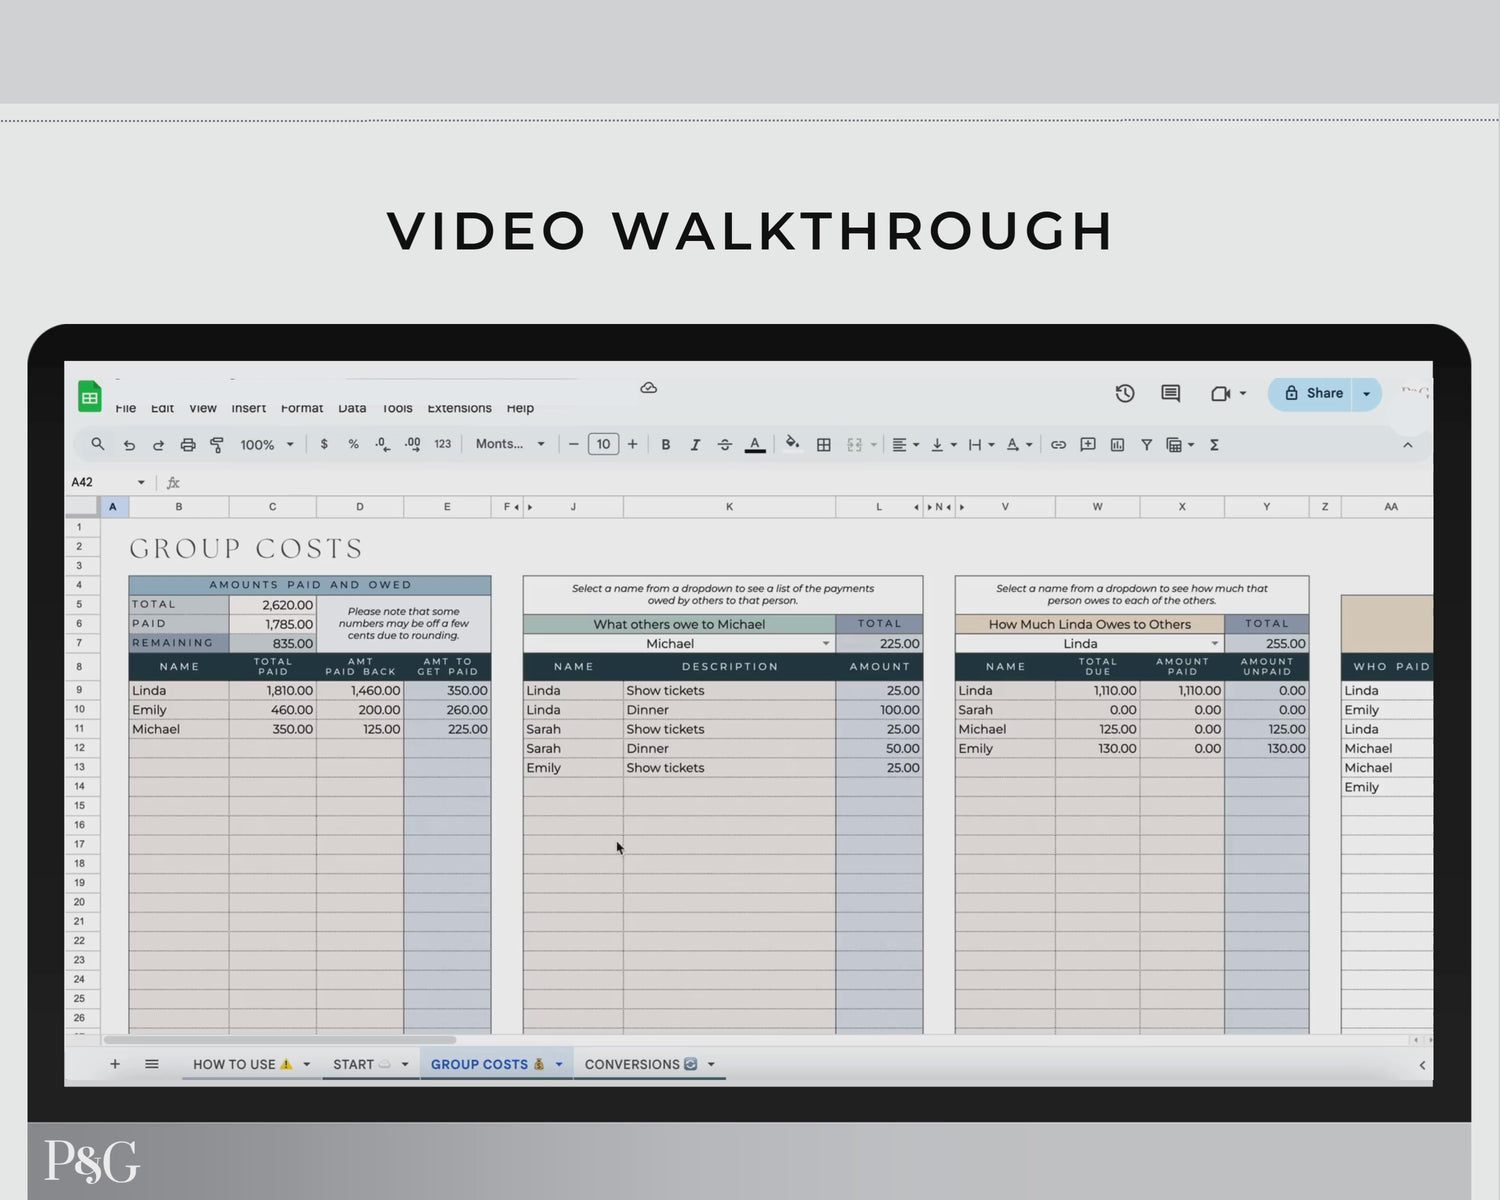Add a new sheet with plus button
The height and width of the screenshot is (1200, 1500).
115,1065
